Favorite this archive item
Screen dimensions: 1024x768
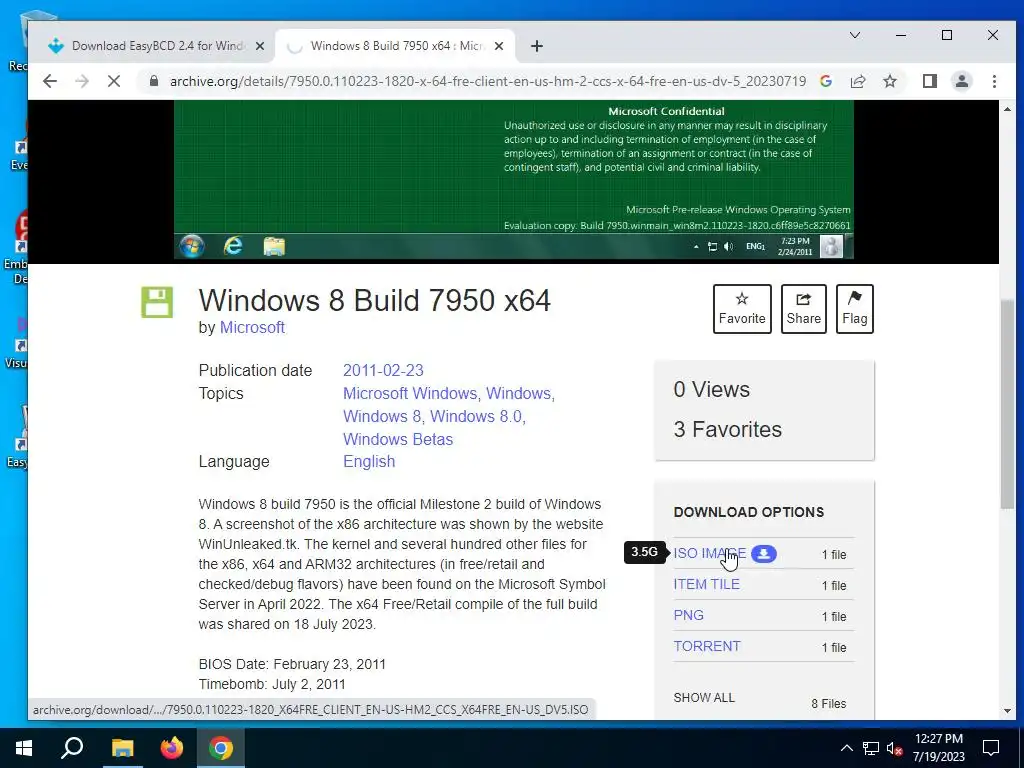(x=742, y=309)
